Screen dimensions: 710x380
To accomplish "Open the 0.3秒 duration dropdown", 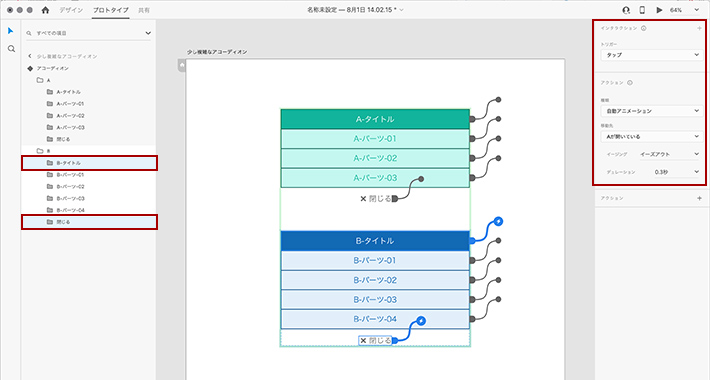I will pyautogui.click(x=676, y=172).
